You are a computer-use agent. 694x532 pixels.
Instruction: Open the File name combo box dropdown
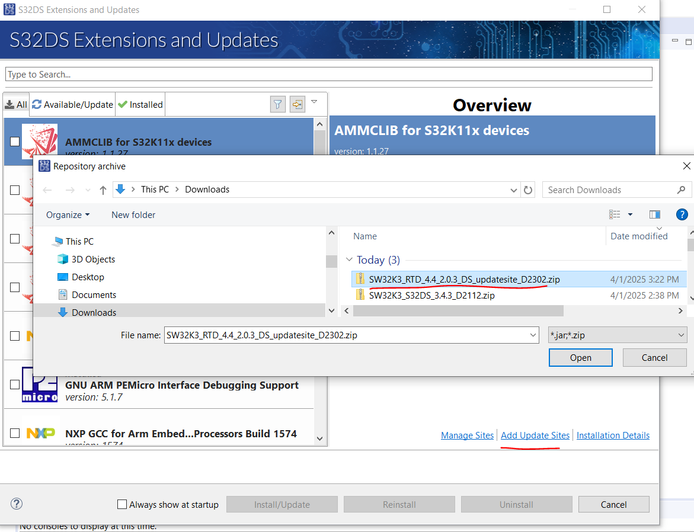coord(533,335)
